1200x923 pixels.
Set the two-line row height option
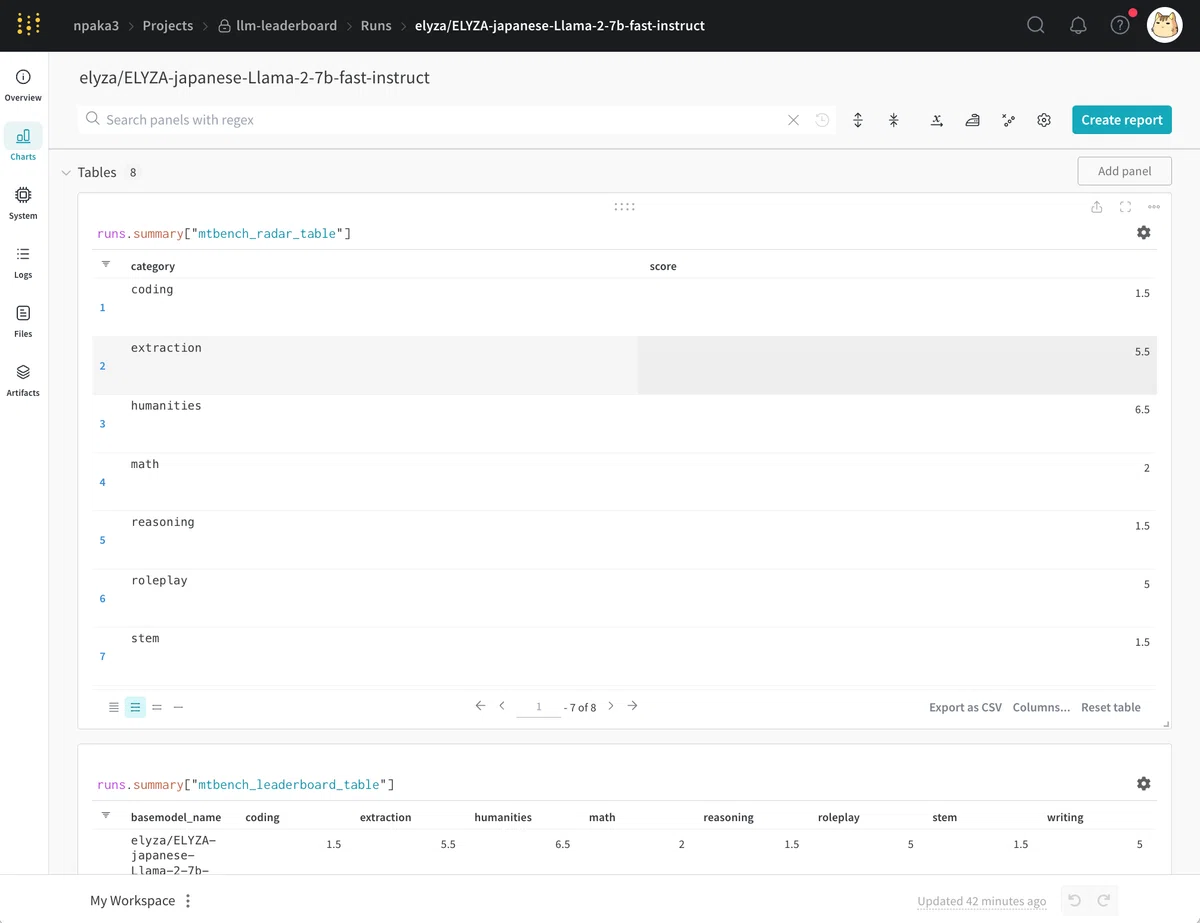(157, 707)
